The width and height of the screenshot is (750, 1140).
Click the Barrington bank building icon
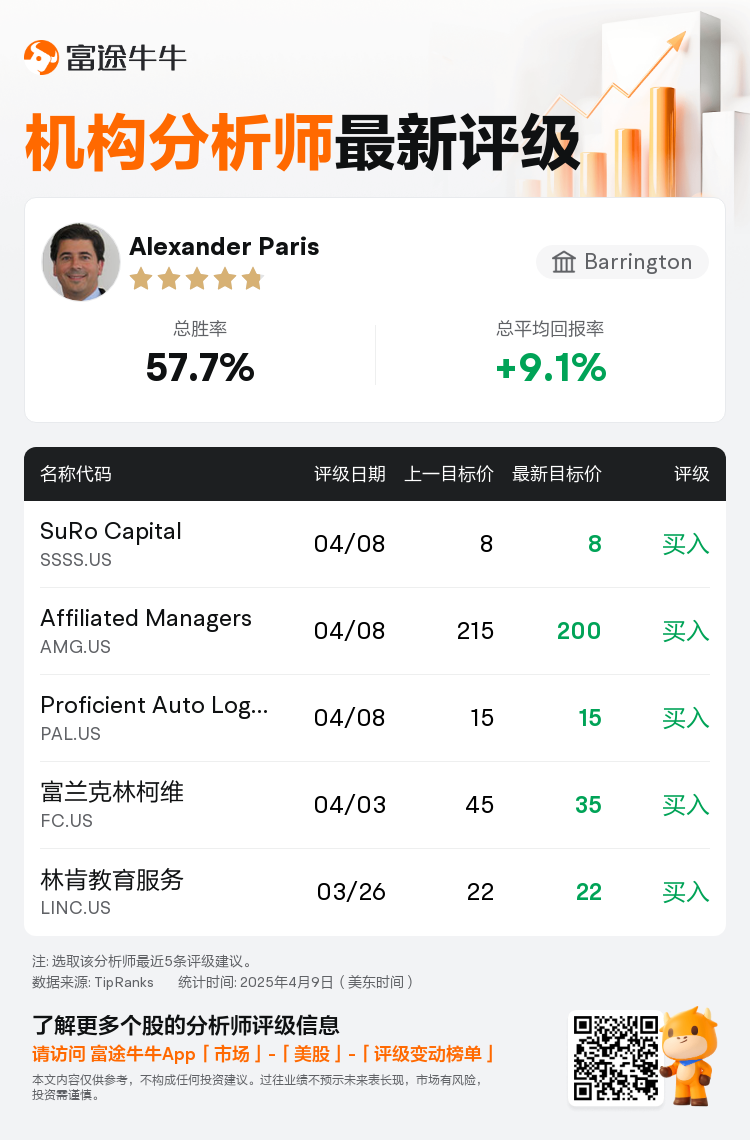(x=563, y=262)
